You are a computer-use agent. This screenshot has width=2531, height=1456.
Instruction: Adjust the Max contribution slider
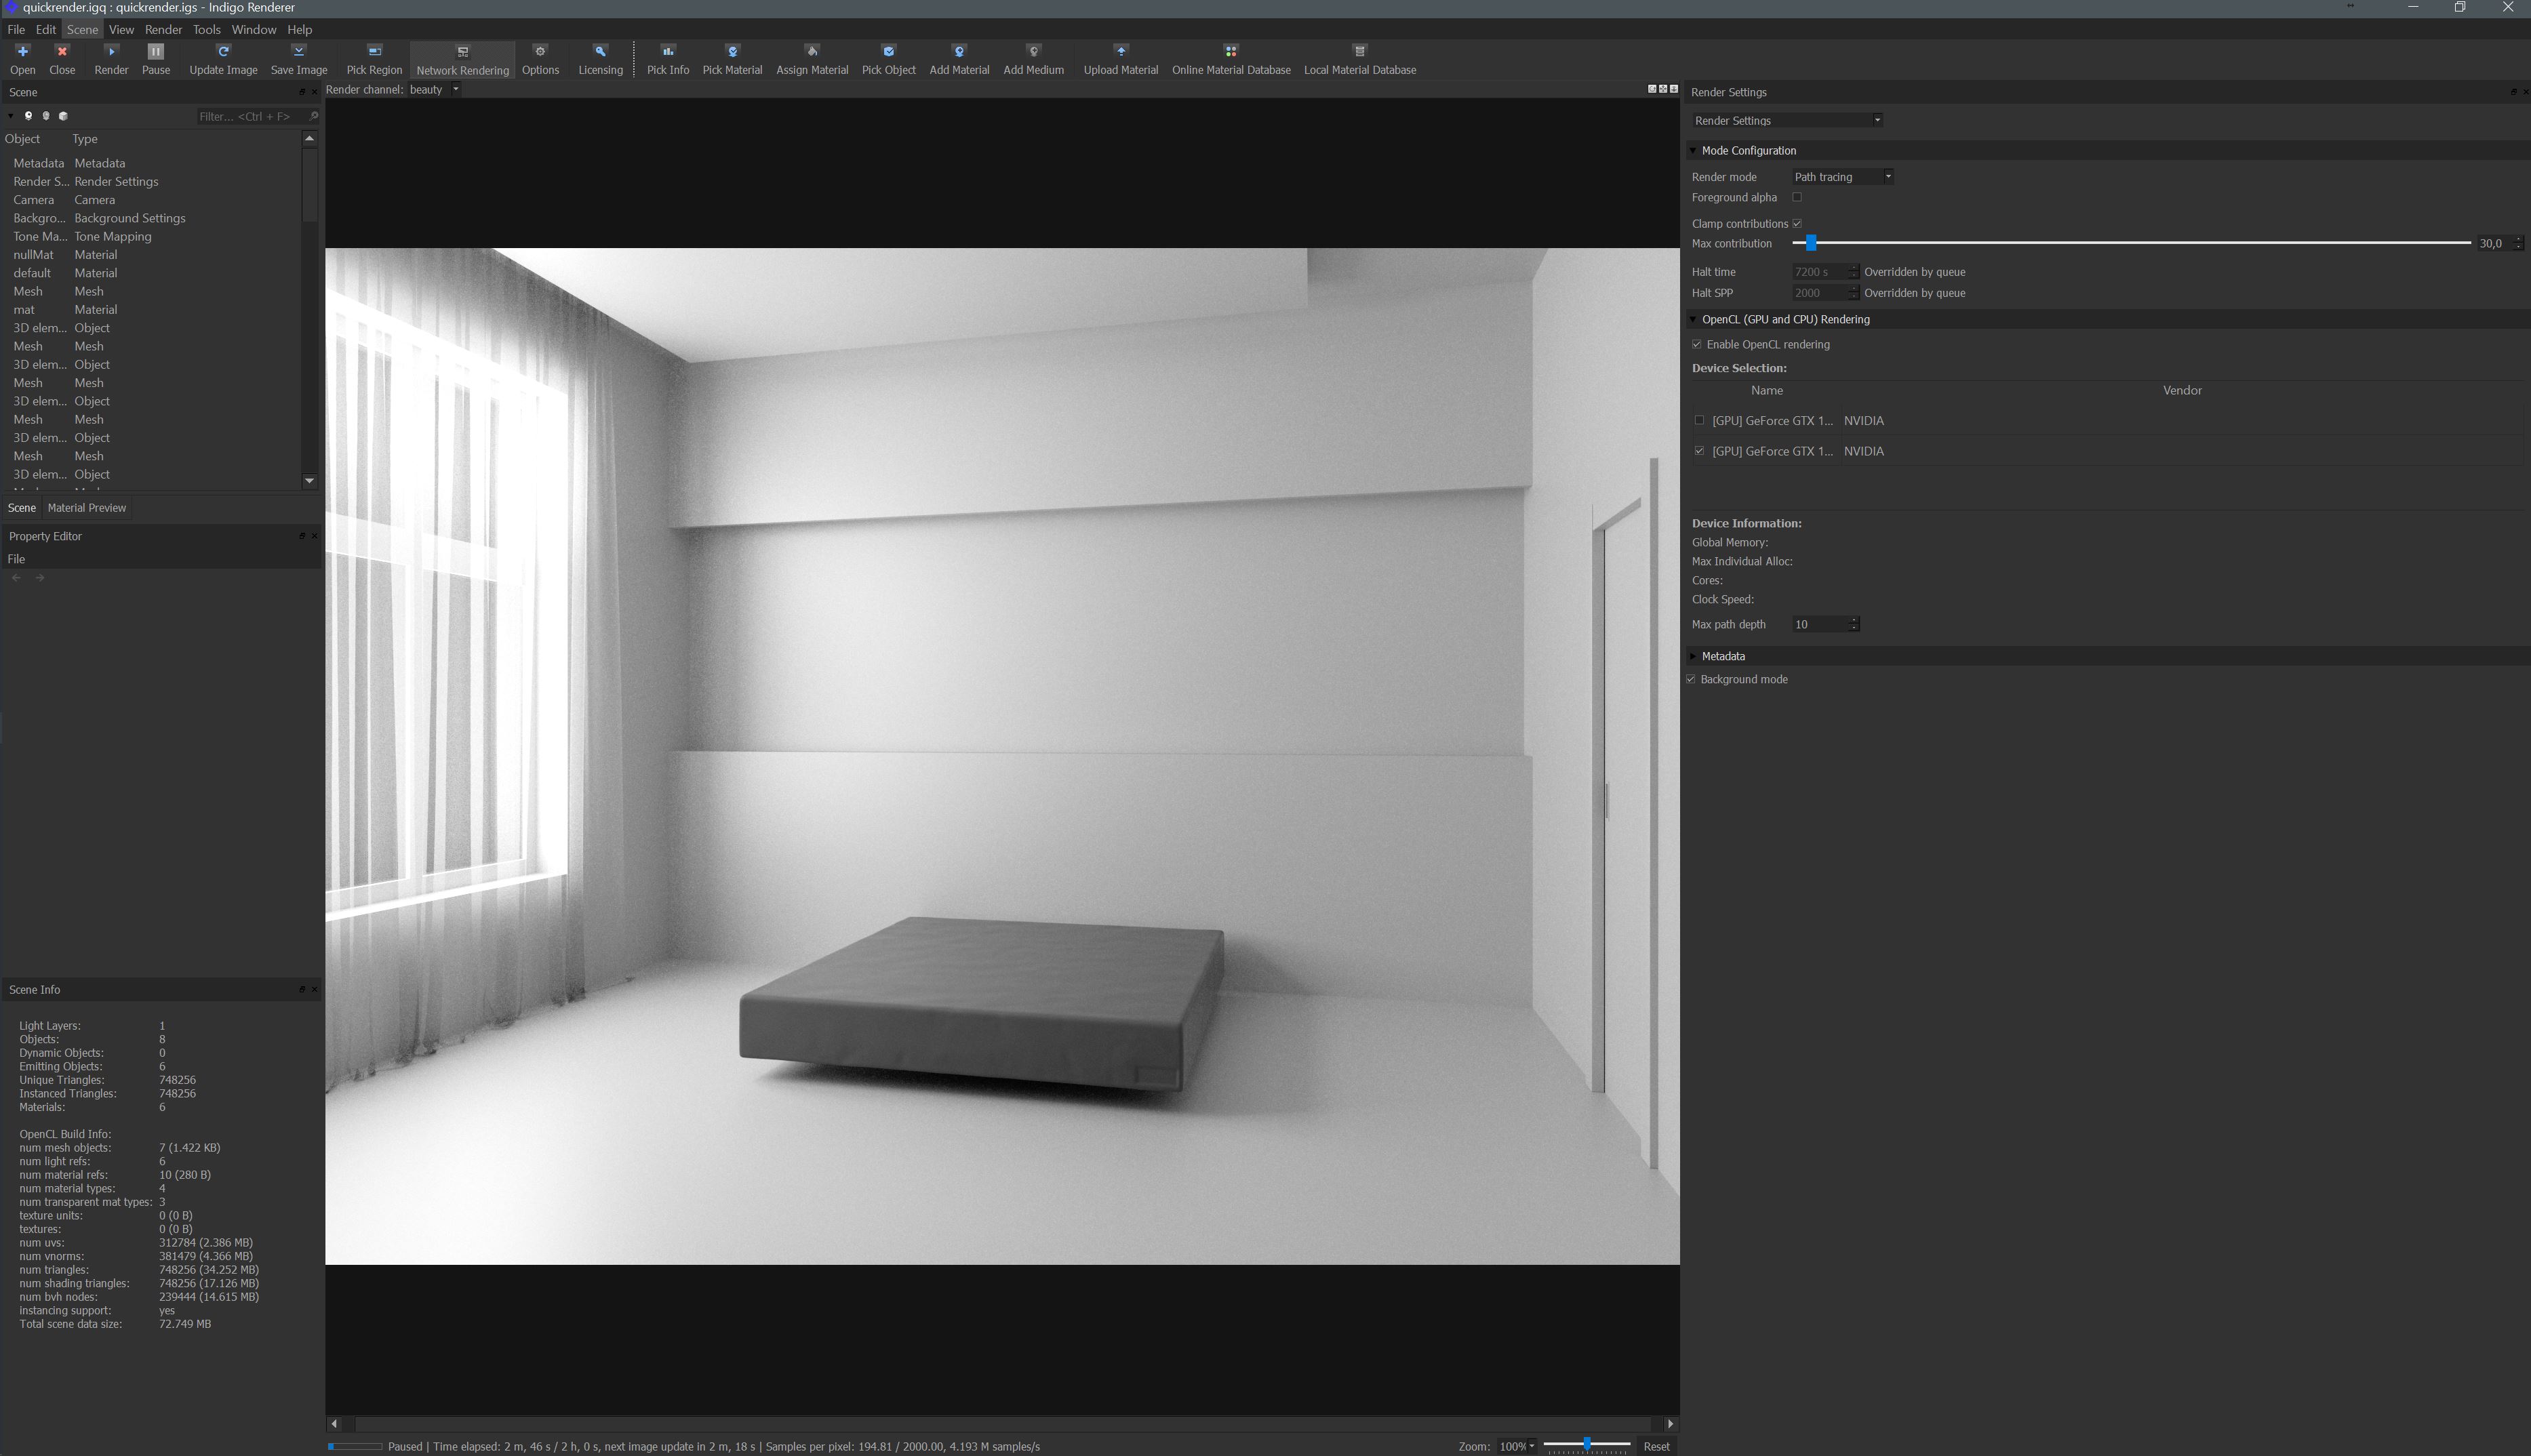coord(1810,243)
